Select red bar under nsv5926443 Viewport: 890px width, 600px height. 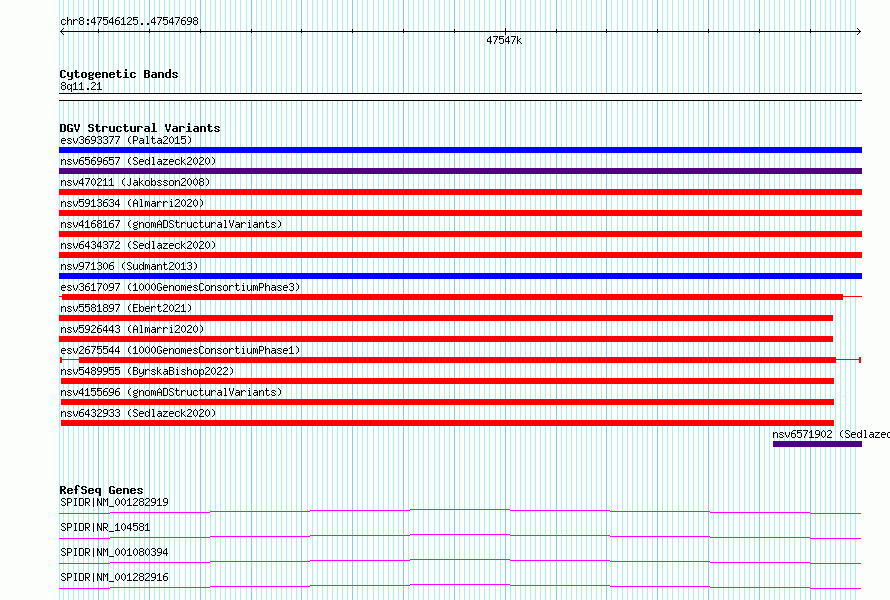(446, 339)
